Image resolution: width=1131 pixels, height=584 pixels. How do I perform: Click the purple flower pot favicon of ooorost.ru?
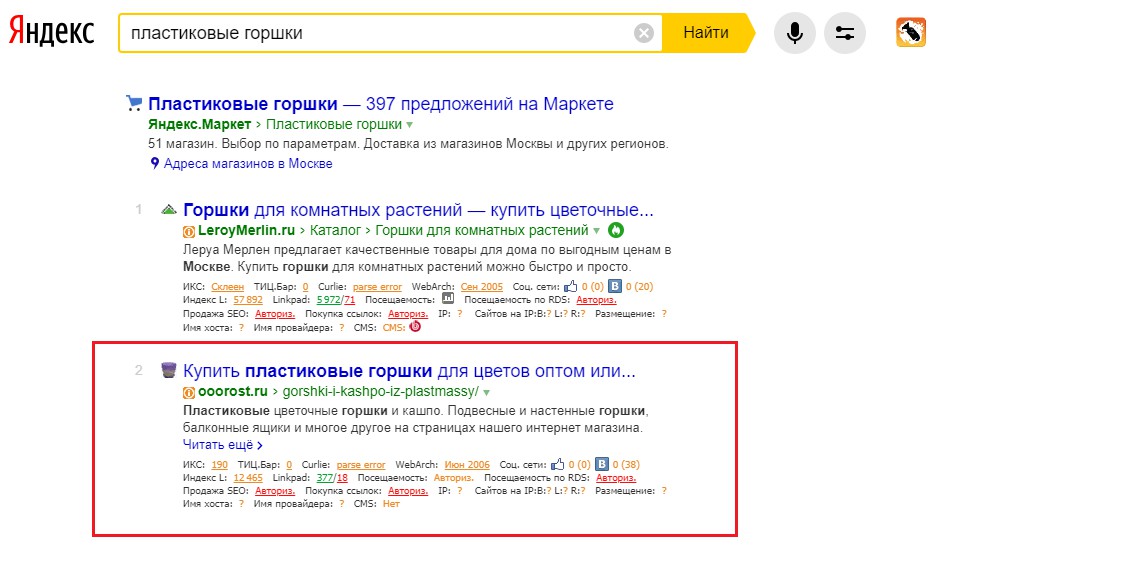[168, 371]
